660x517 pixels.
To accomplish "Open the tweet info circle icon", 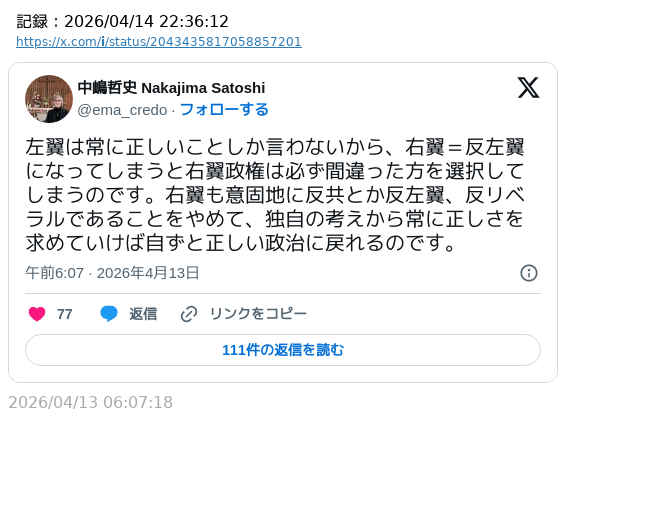I will click(529, 273).
